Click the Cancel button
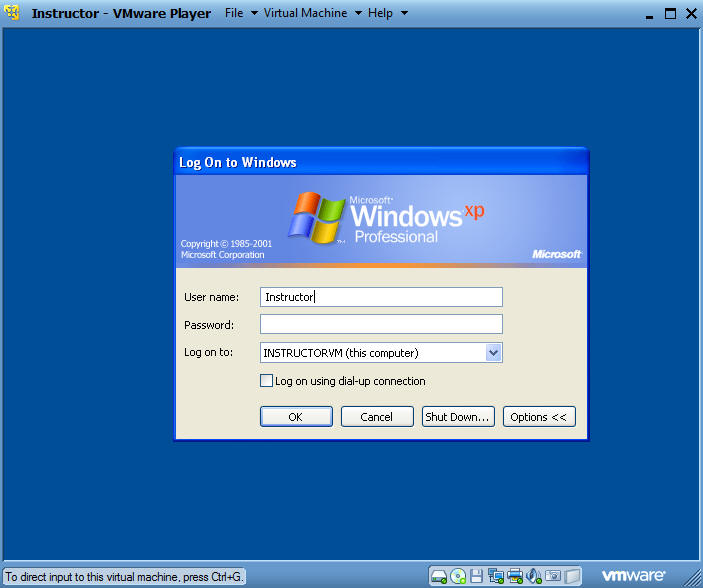 pyautogui.click(x=377, y=417)
